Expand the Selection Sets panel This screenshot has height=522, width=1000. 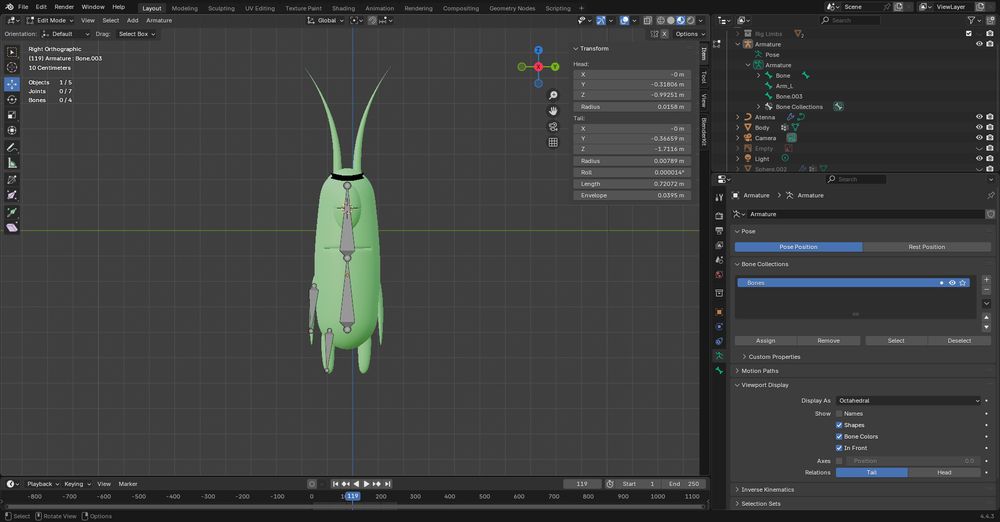pos(760,503)
